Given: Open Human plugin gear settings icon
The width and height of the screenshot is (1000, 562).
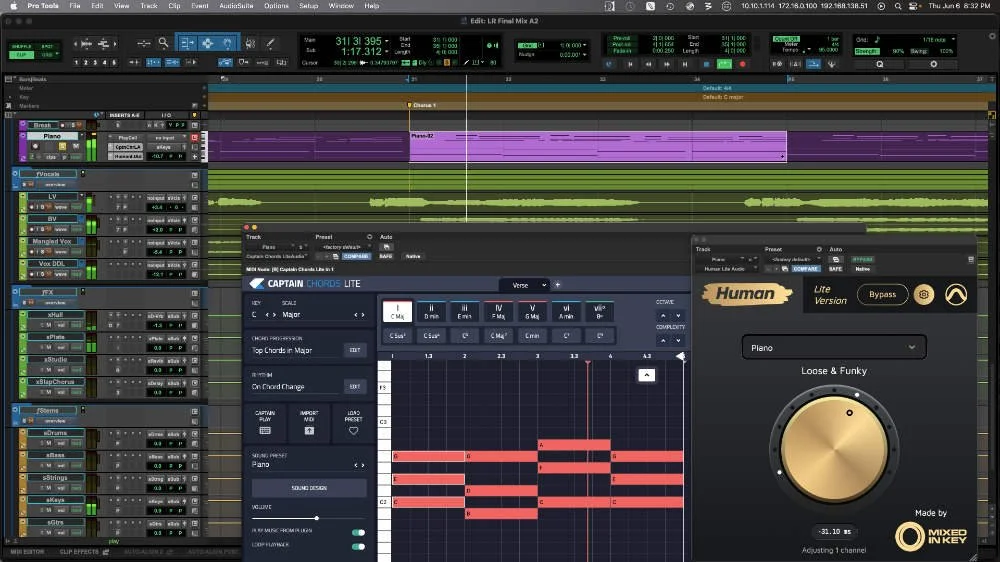Looking at the screenshot, I should pyautogui.click(x=923, y=295).
